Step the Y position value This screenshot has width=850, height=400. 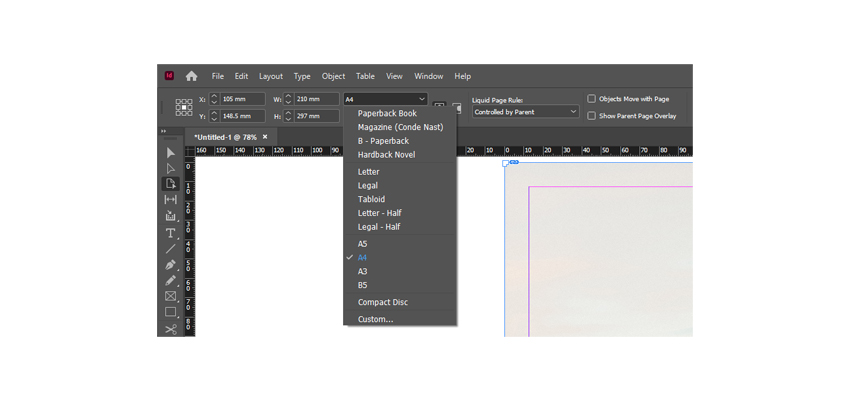214,116
